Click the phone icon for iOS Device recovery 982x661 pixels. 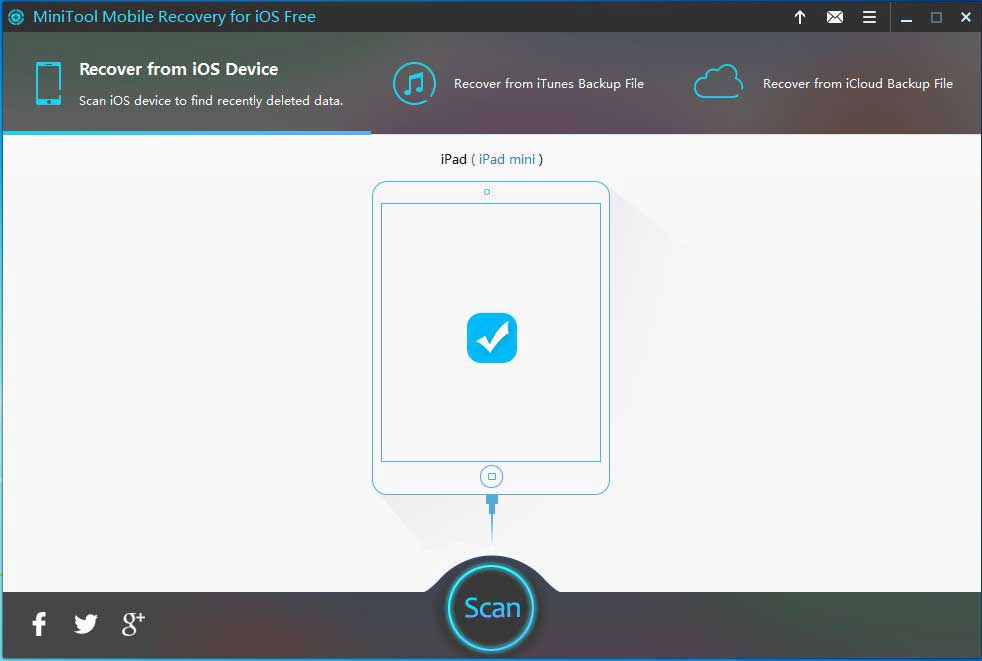48,83
